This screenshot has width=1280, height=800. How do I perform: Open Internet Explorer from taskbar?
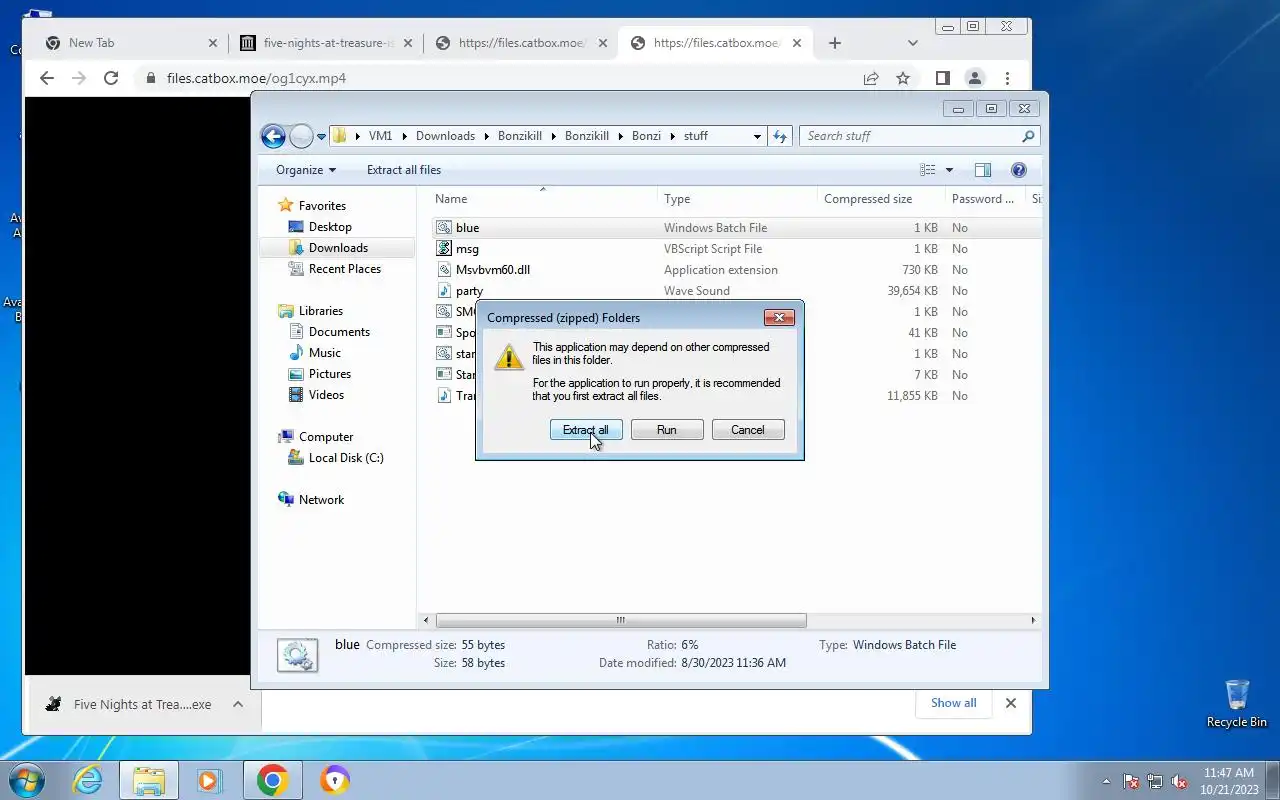click(x=88, y=780)
